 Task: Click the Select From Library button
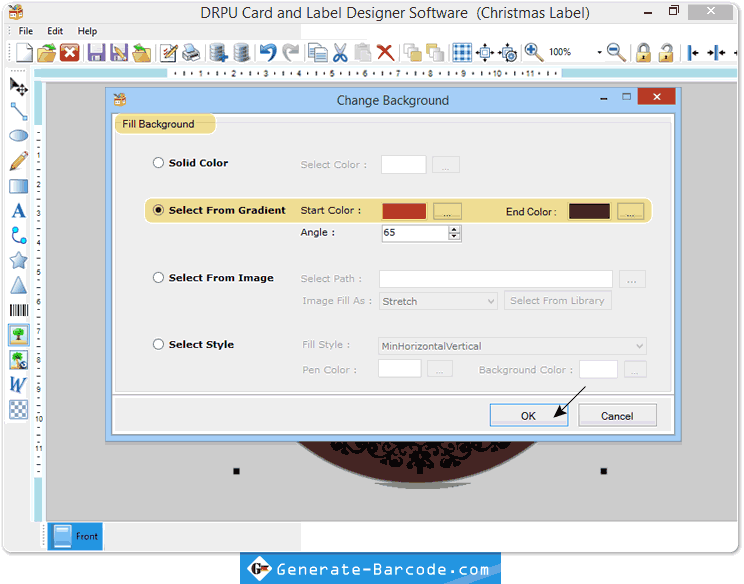click(x=557, y=301)
